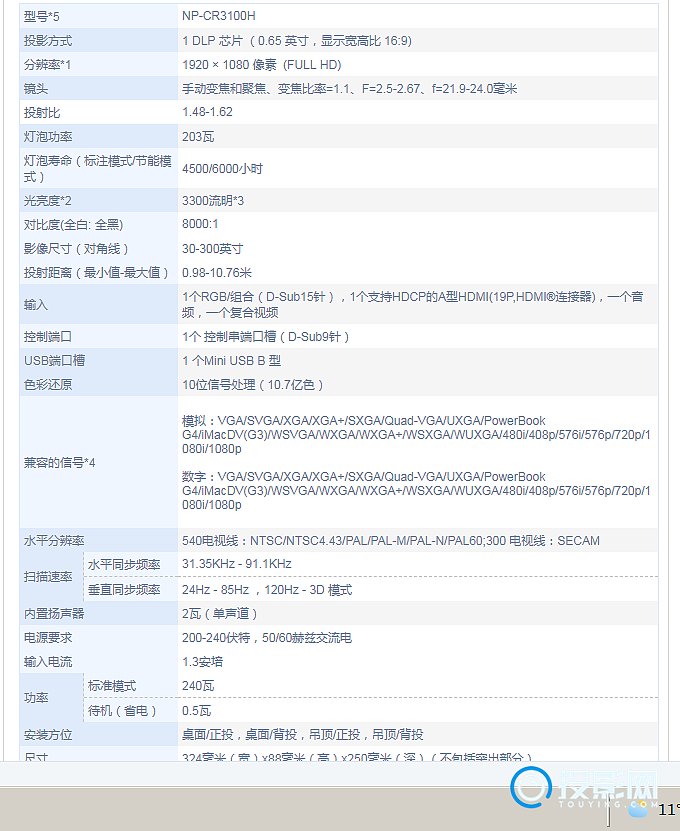Click the 垂直同步频率 sub-label

pos(124,589)
